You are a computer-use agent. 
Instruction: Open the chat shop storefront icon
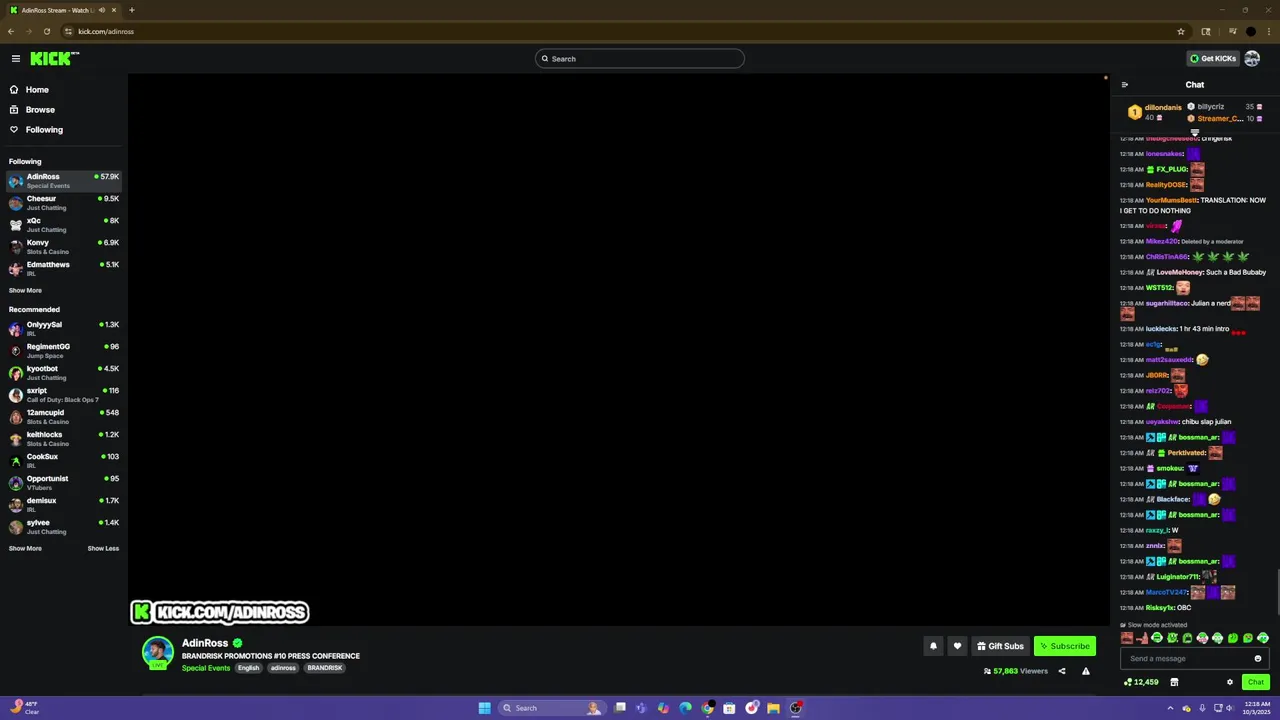click(1174, 682)
